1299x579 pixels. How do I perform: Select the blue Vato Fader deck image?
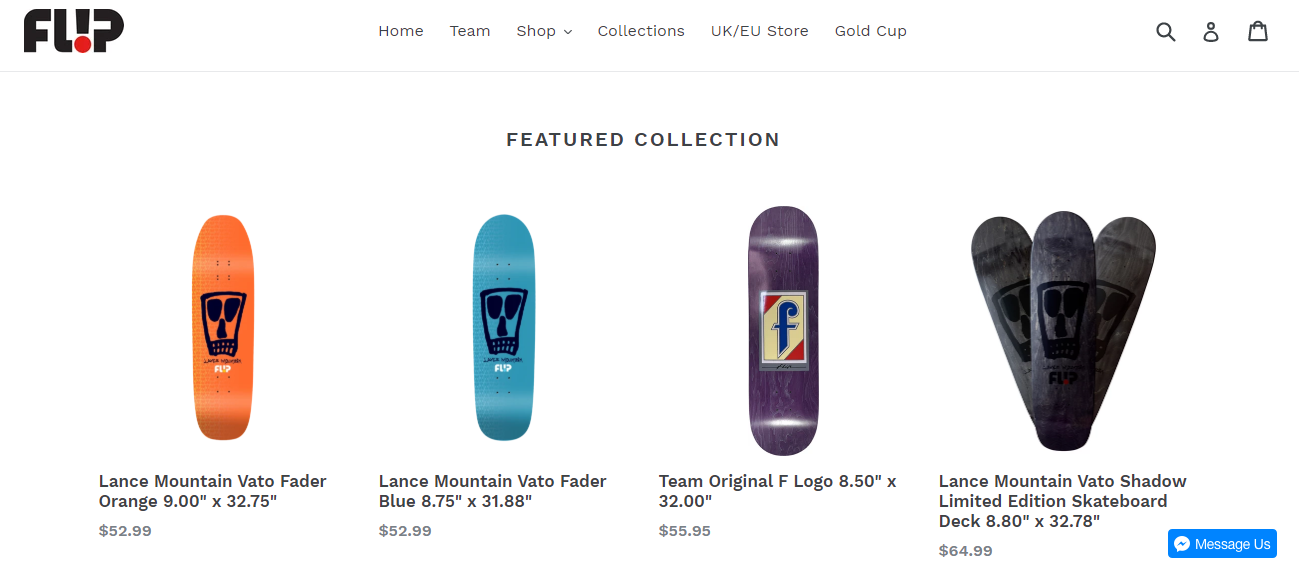pos(503,328)
